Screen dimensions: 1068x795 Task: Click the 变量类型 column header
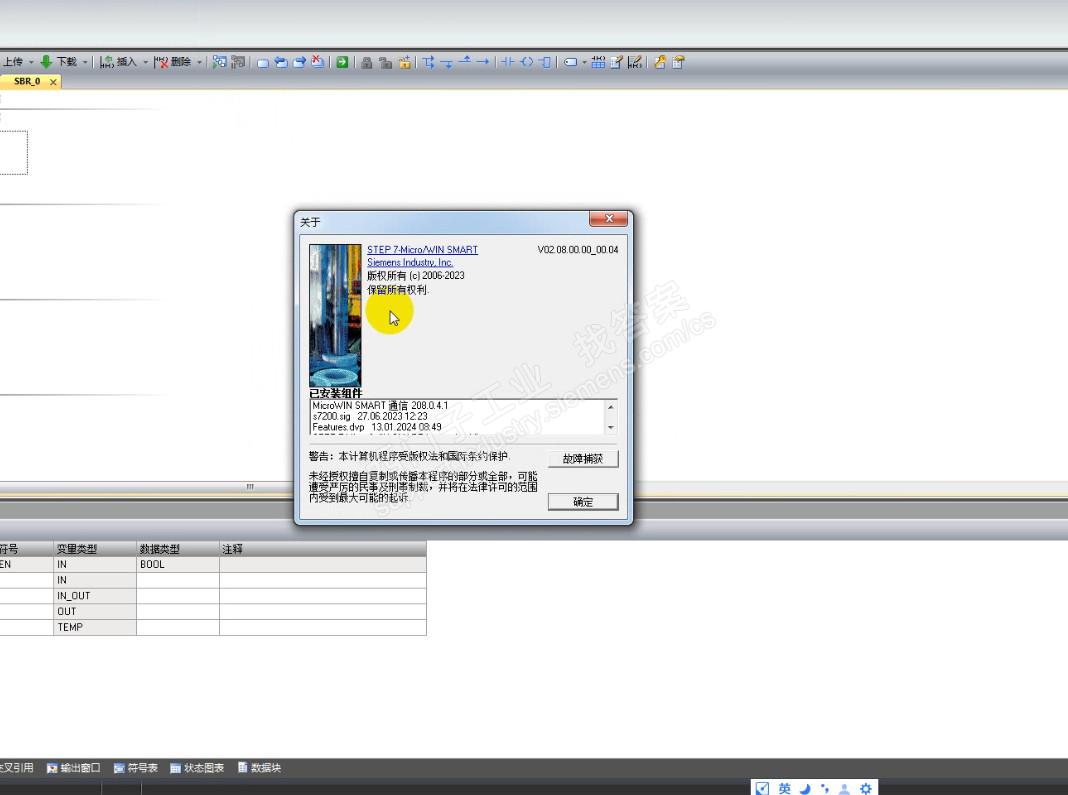pyautogui.click(x=95, y=548)
